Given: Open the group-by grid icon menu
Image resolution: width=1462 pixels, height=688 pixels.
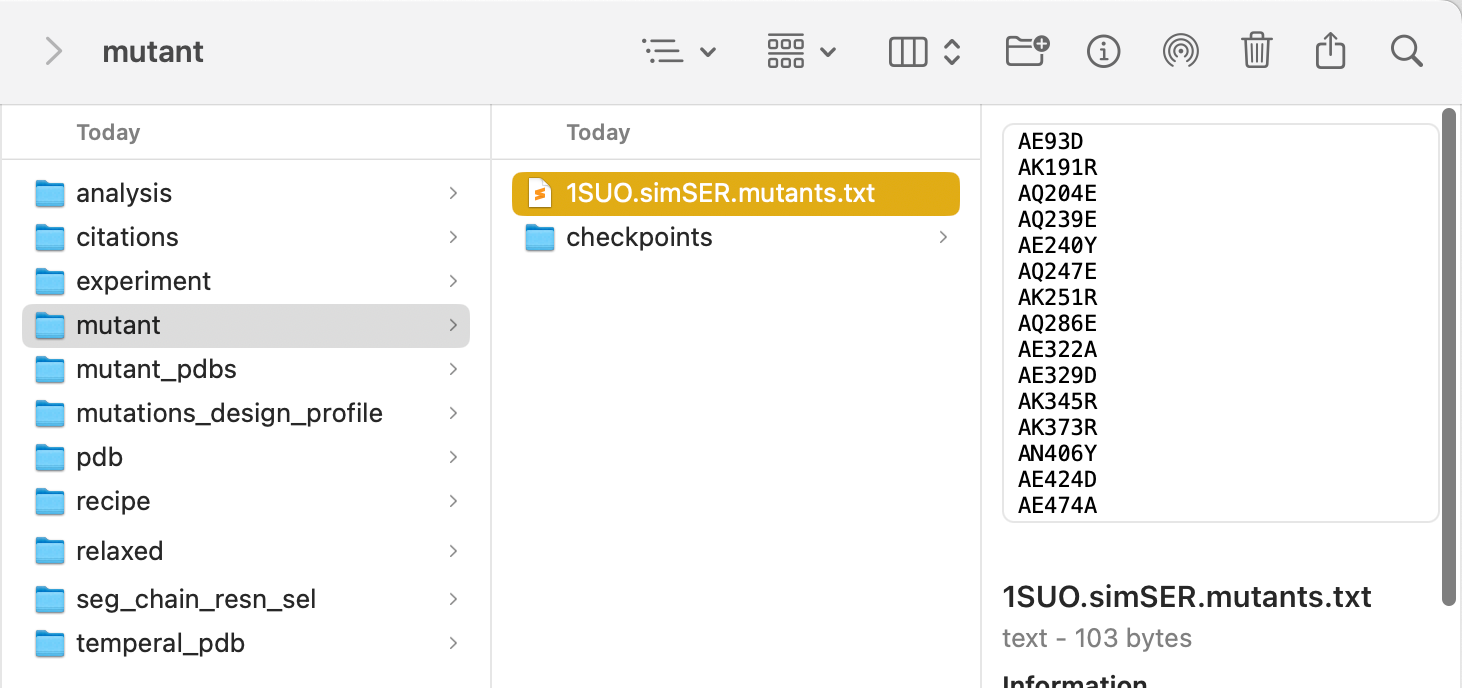Looking at the screenshot, I should tap(801, 51).
